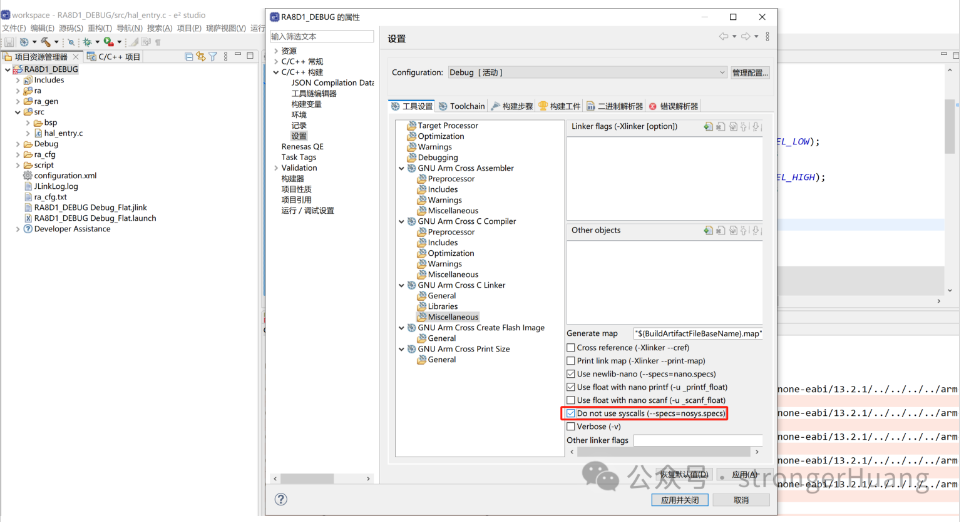
Task: Switch to the 构建工件 tab
Action: pyautogui.click(x=560, y=106)
